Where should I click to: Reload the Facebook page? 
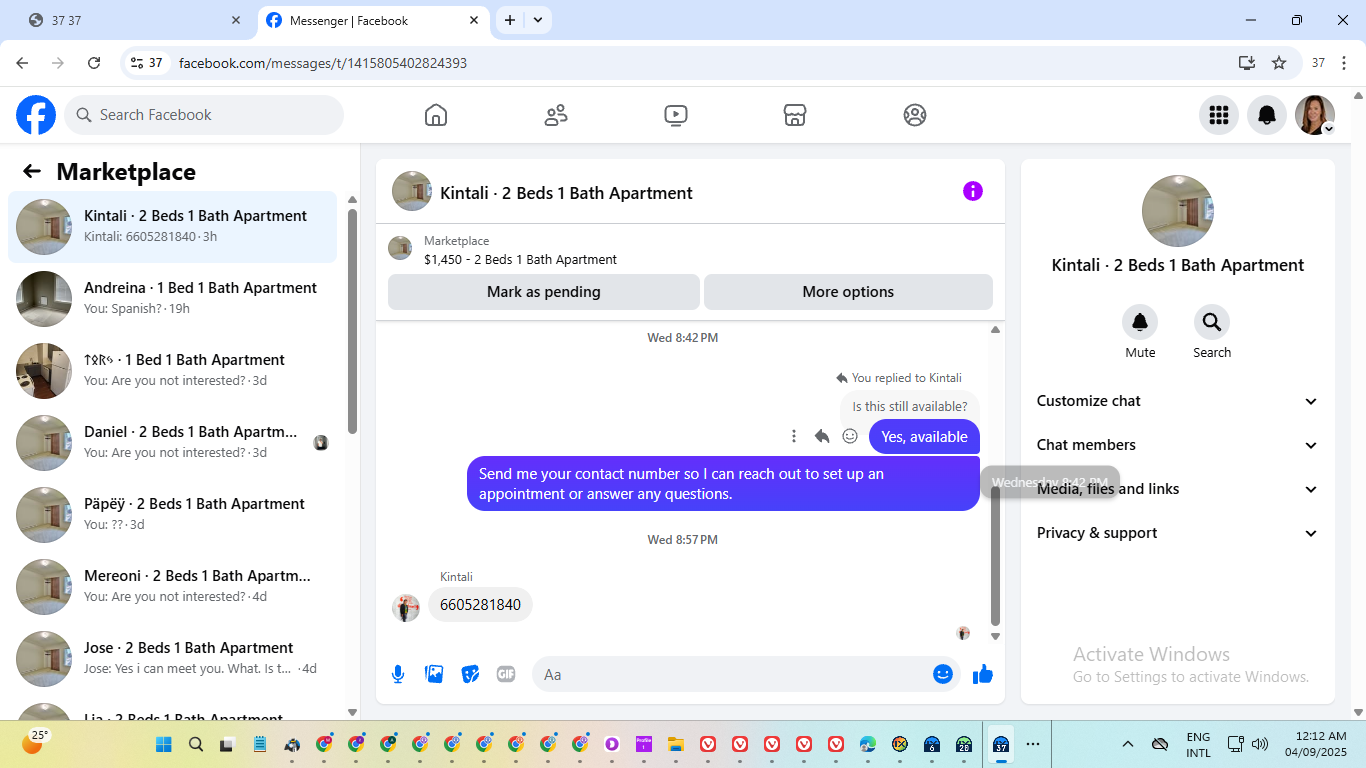coord(94,63)
